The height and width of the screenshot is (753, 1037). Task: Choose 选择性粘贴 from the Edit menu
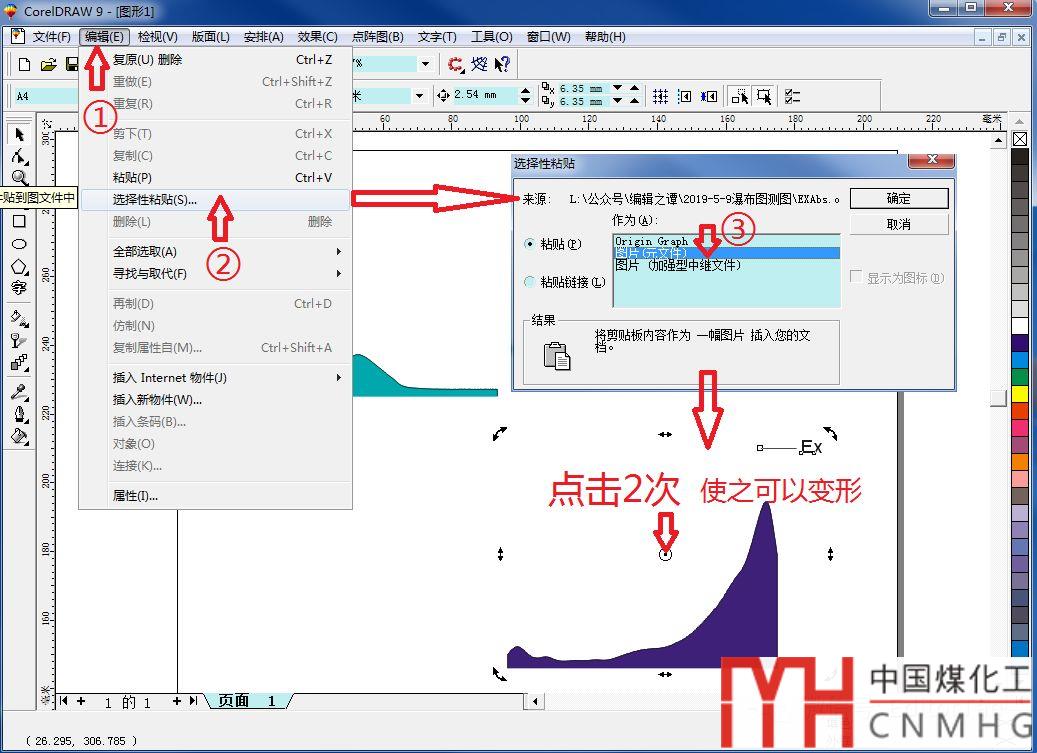pos(155,200)
